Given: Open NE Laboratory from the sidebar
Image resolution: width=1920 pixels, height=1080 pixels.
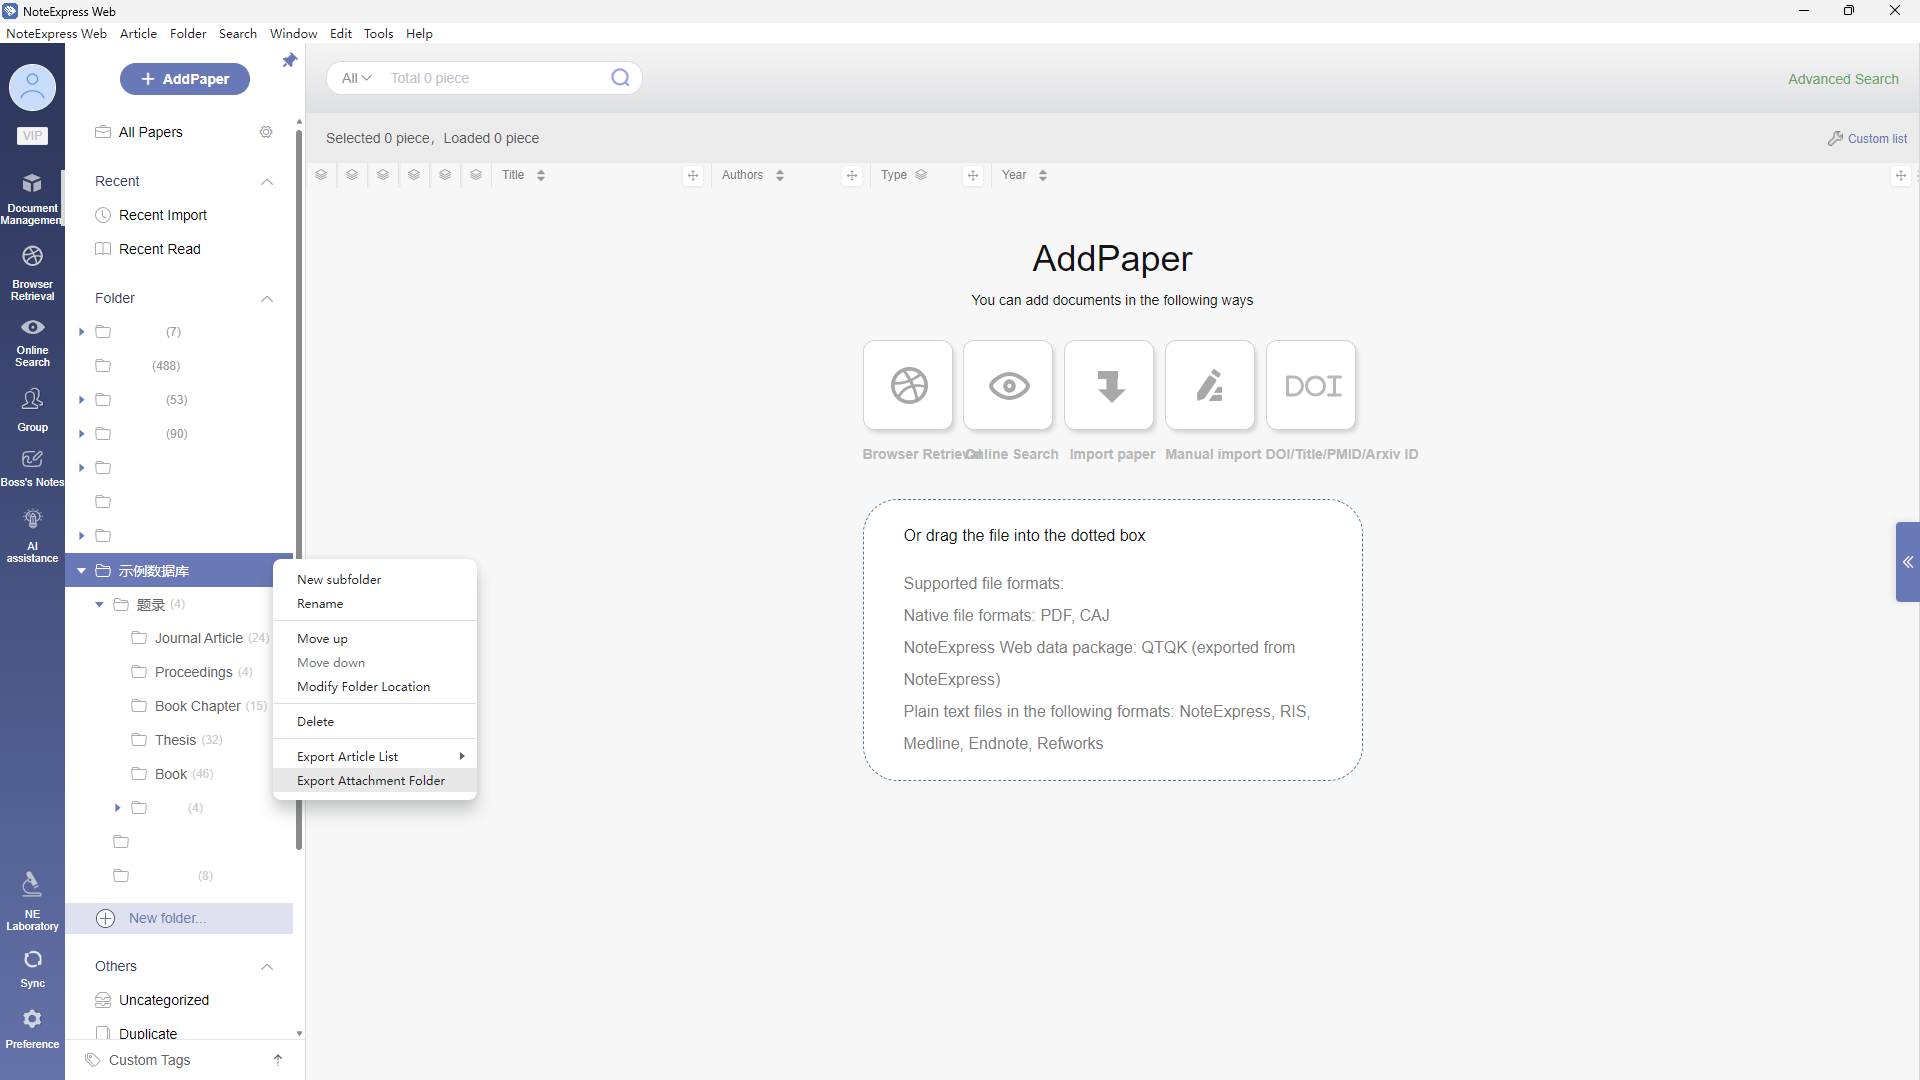Looking at the screenshot, I should click(32, 899).
